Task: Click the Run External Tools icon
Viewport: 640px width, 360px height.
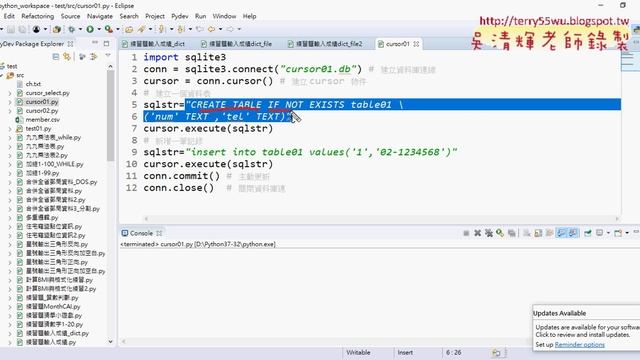Action: coord(108,29)
